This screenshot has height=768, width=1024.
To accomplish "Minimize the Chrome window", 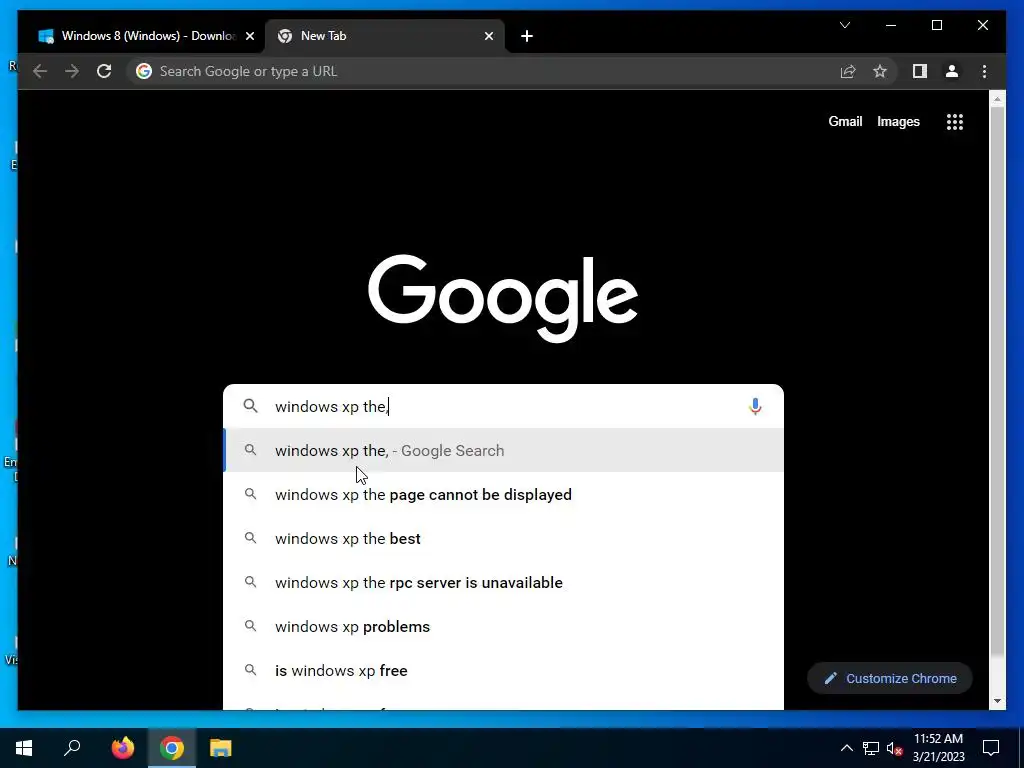I will point(891,25).
